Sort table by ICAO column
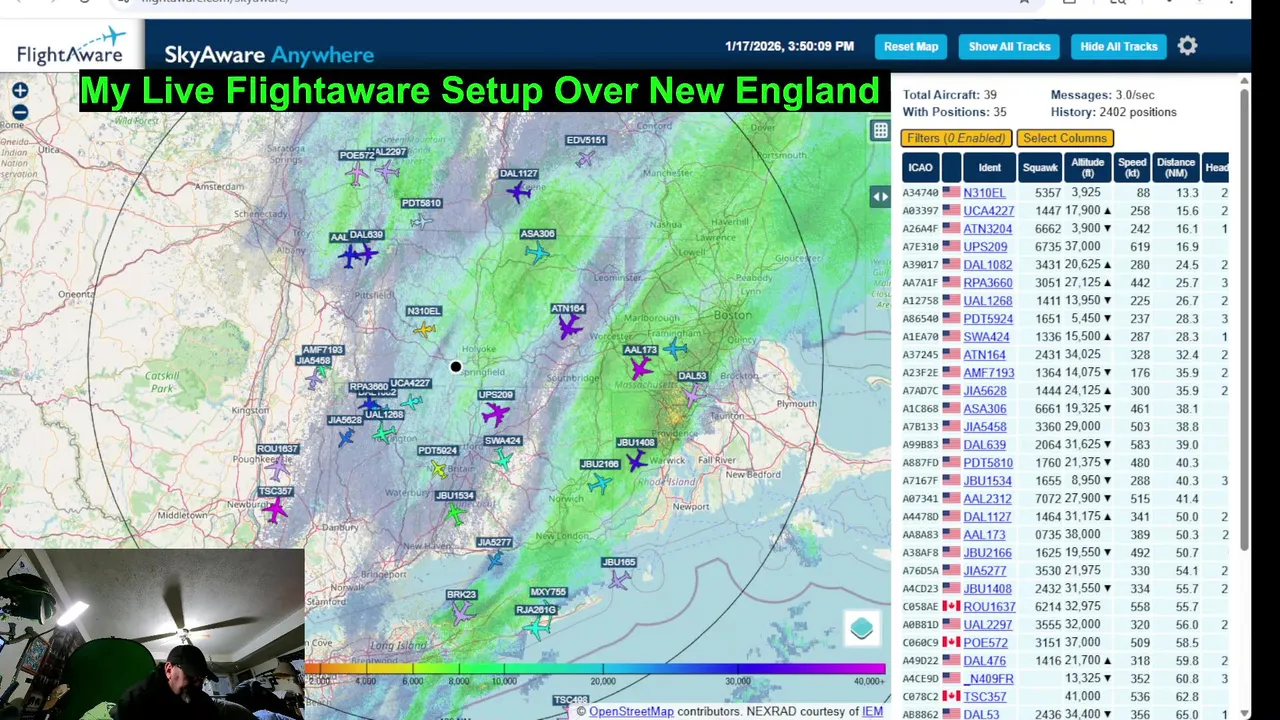Viewport: 1280px width, 720px height. [920, 168]
